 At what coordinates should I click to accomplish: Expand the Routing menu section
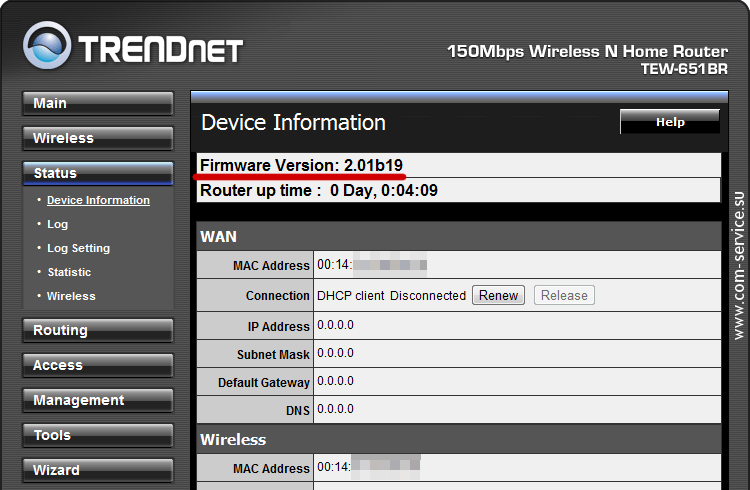point(98,330)
